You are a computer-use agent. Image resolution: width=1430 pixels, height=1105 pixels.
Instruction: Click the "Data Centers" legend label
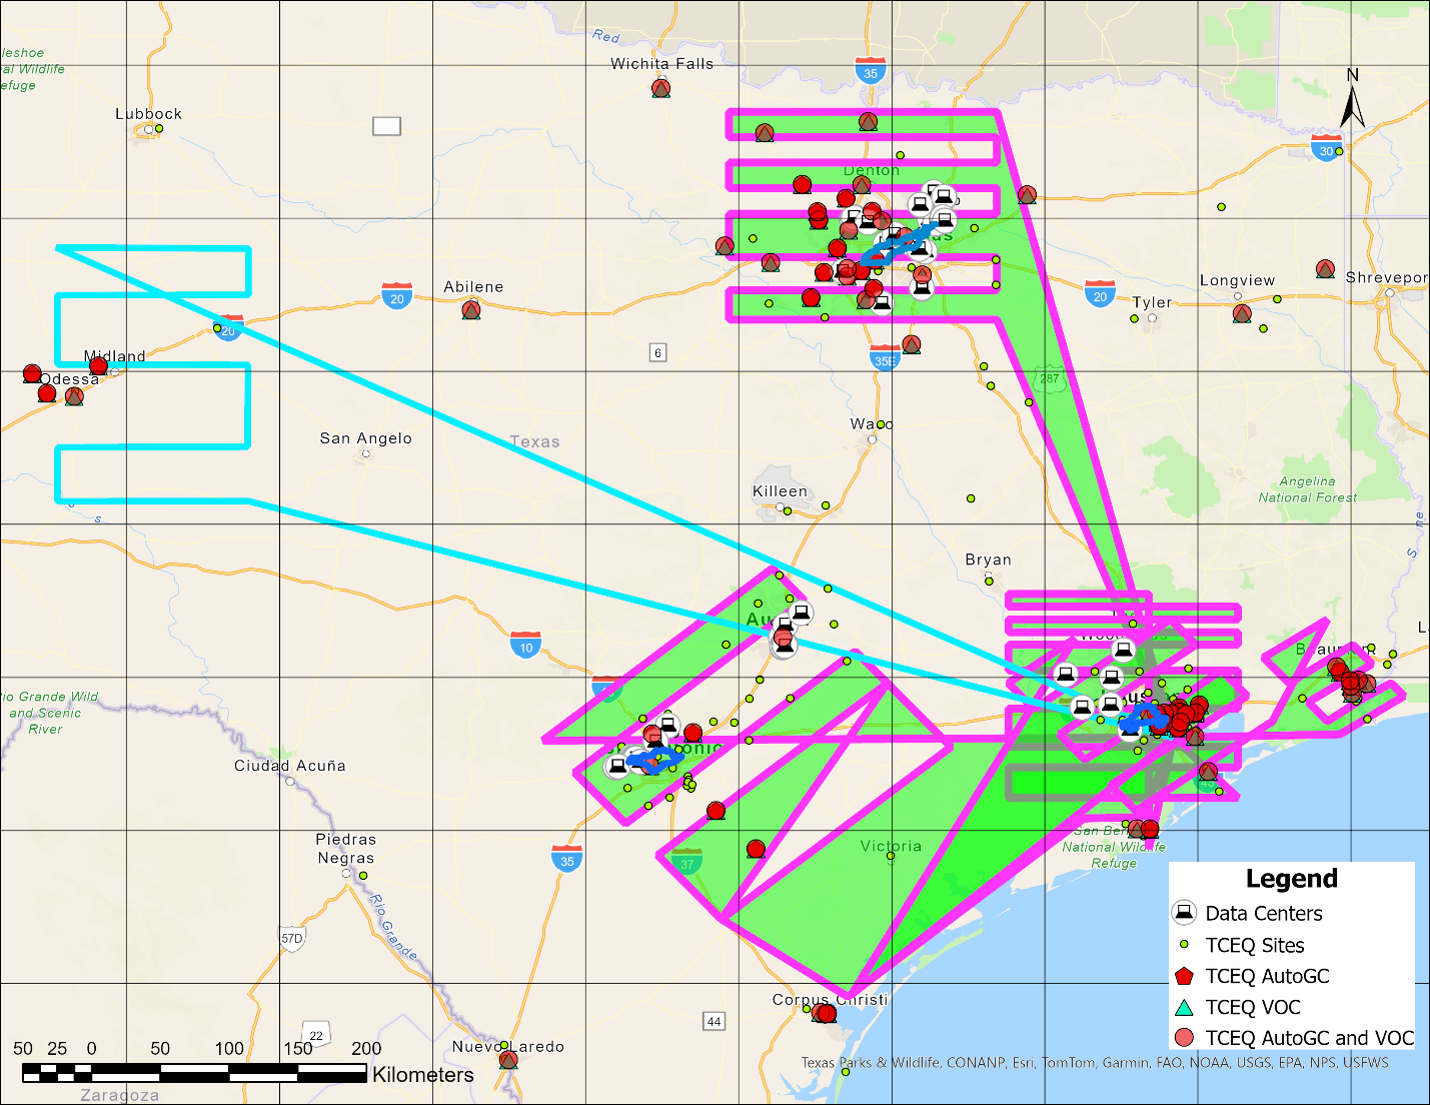1264,913
